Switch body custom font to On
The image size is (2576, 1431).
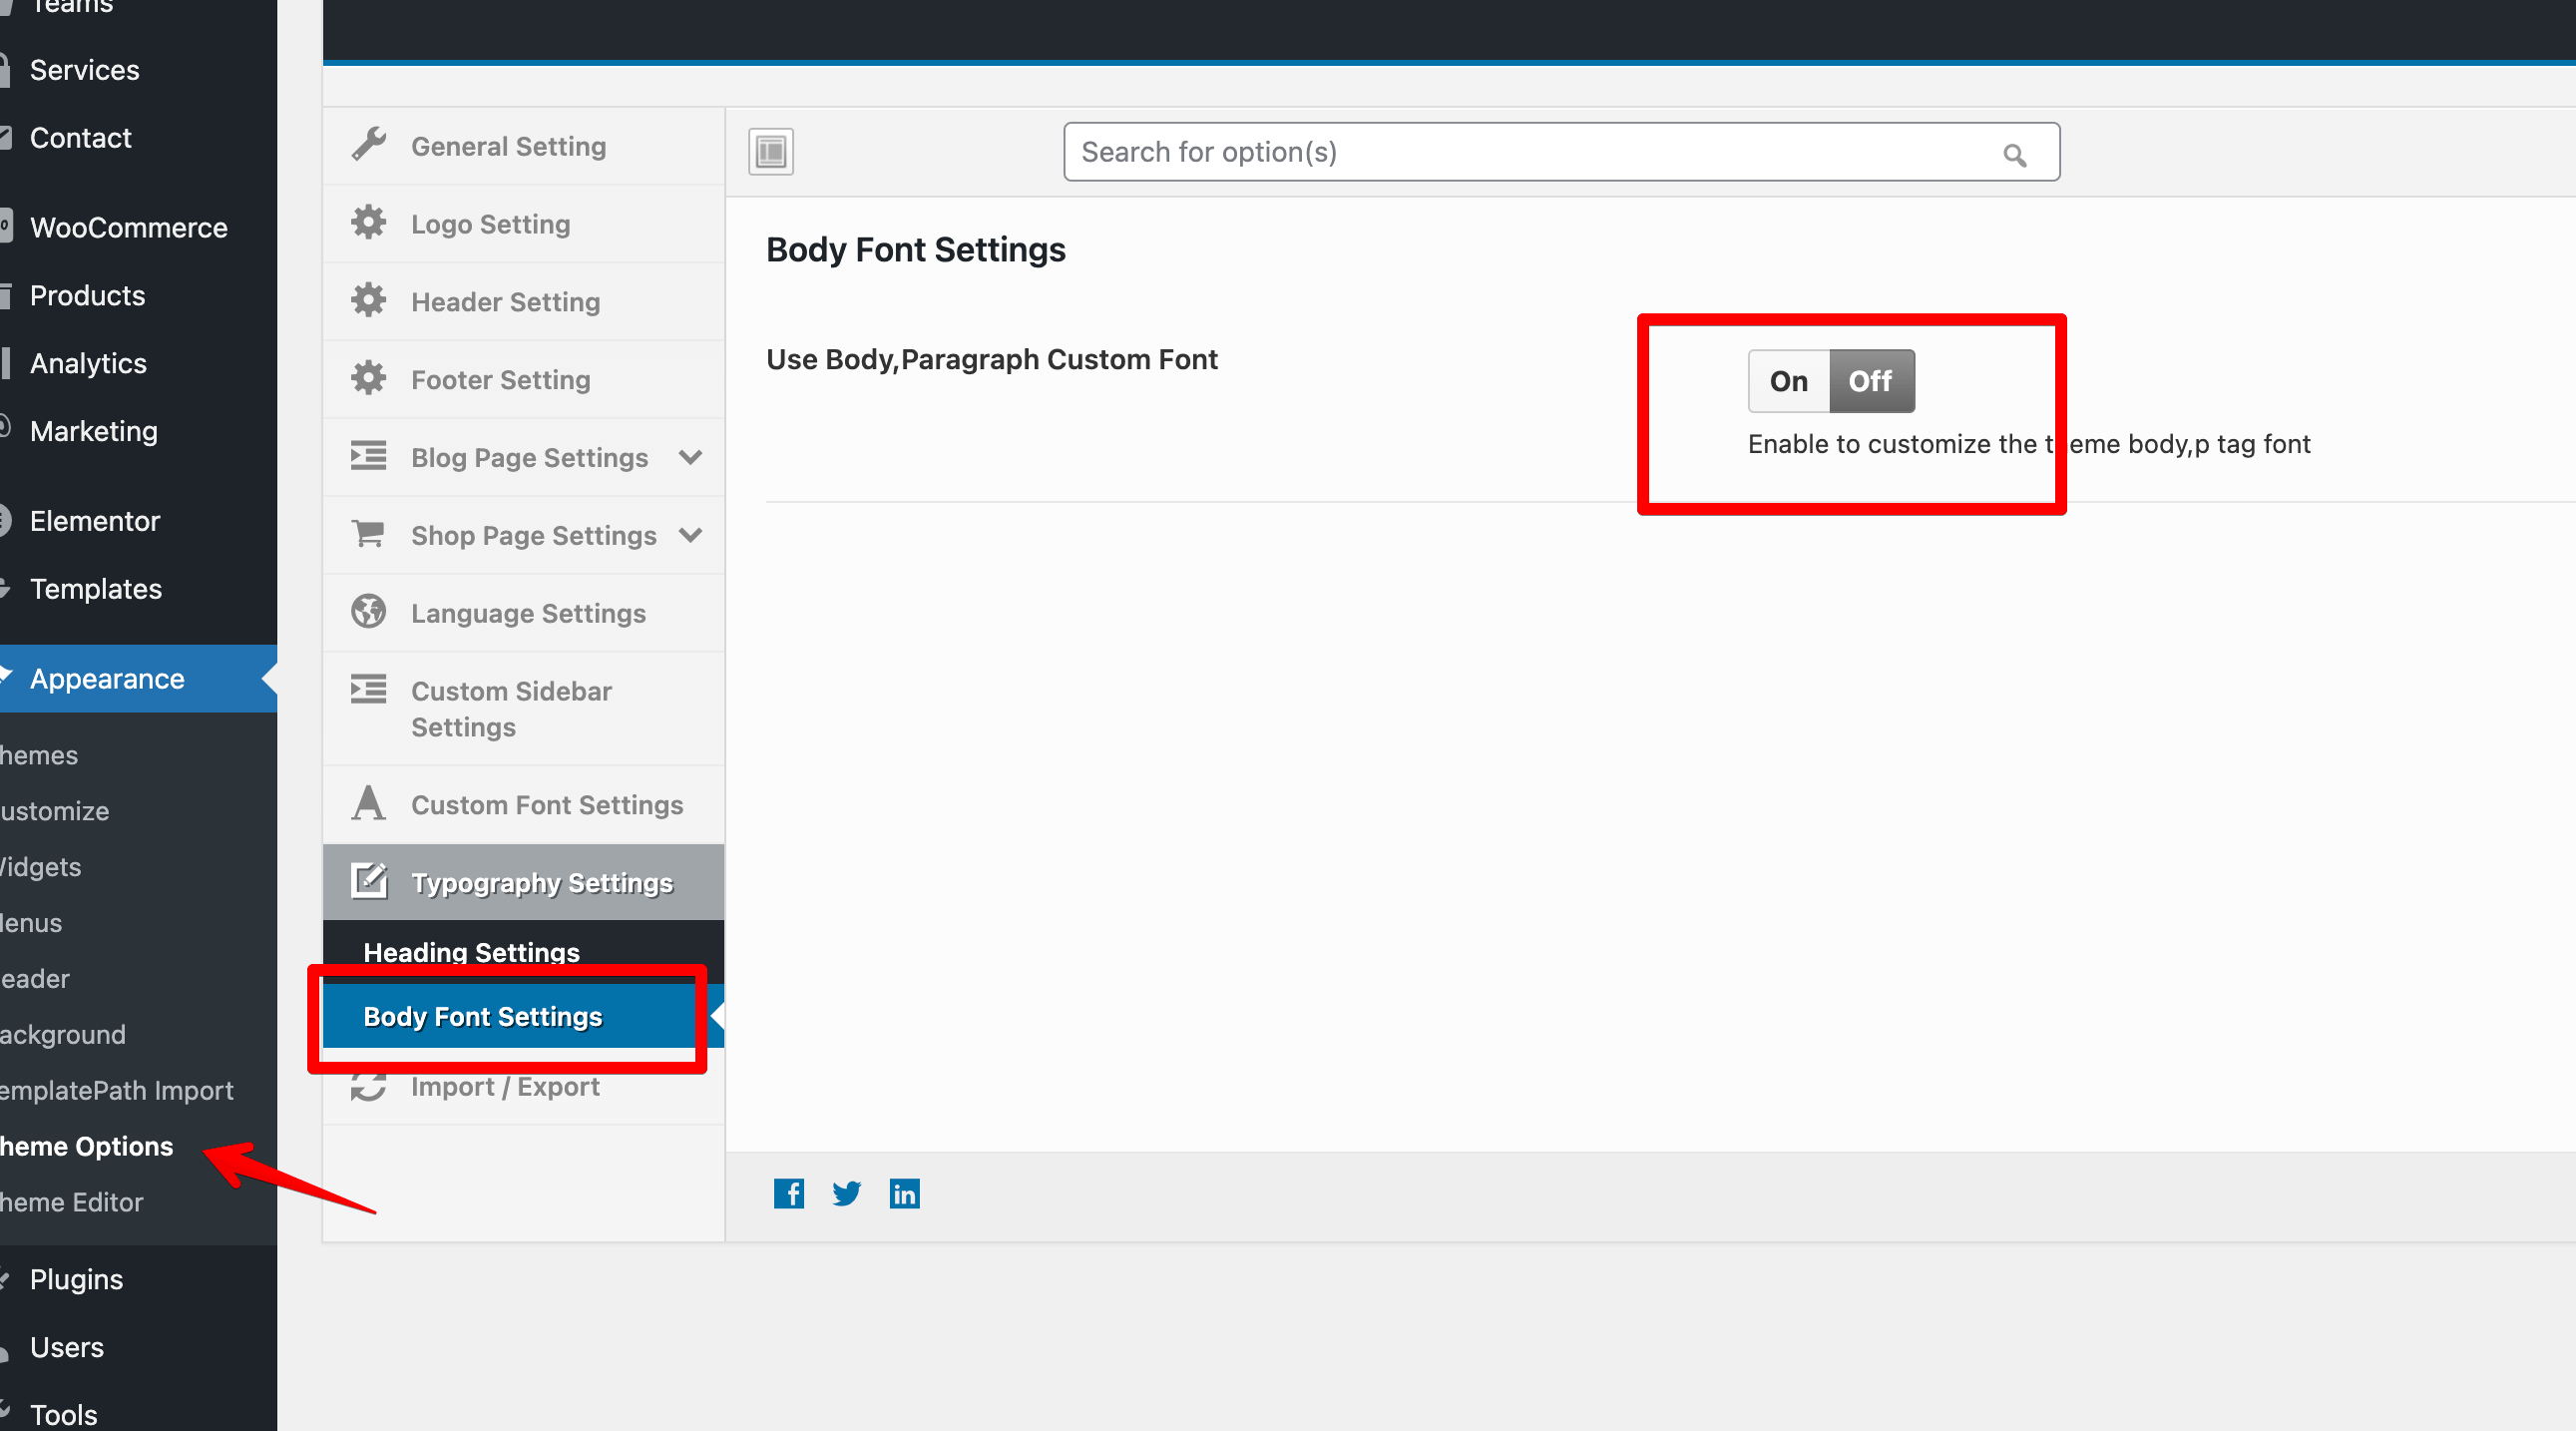[1788, 381]
